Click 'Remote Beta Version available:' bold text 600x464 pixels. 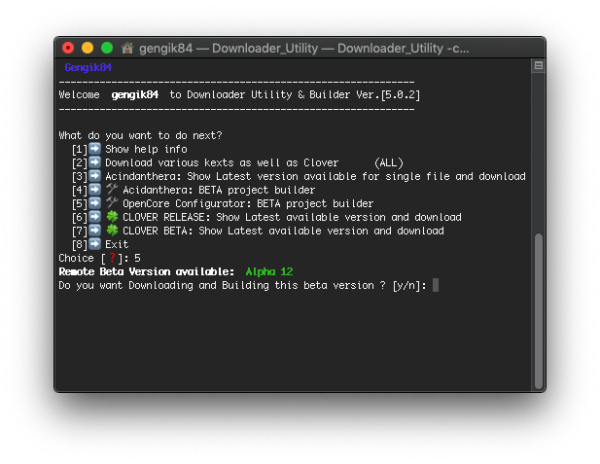[x=146, y=272]
